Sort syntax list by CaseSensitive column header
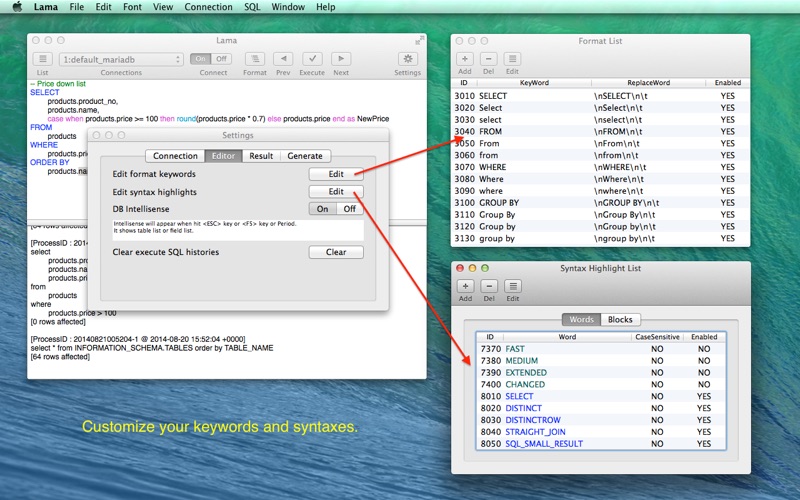This screenshot has width=800, height=500. pos(657,337)
